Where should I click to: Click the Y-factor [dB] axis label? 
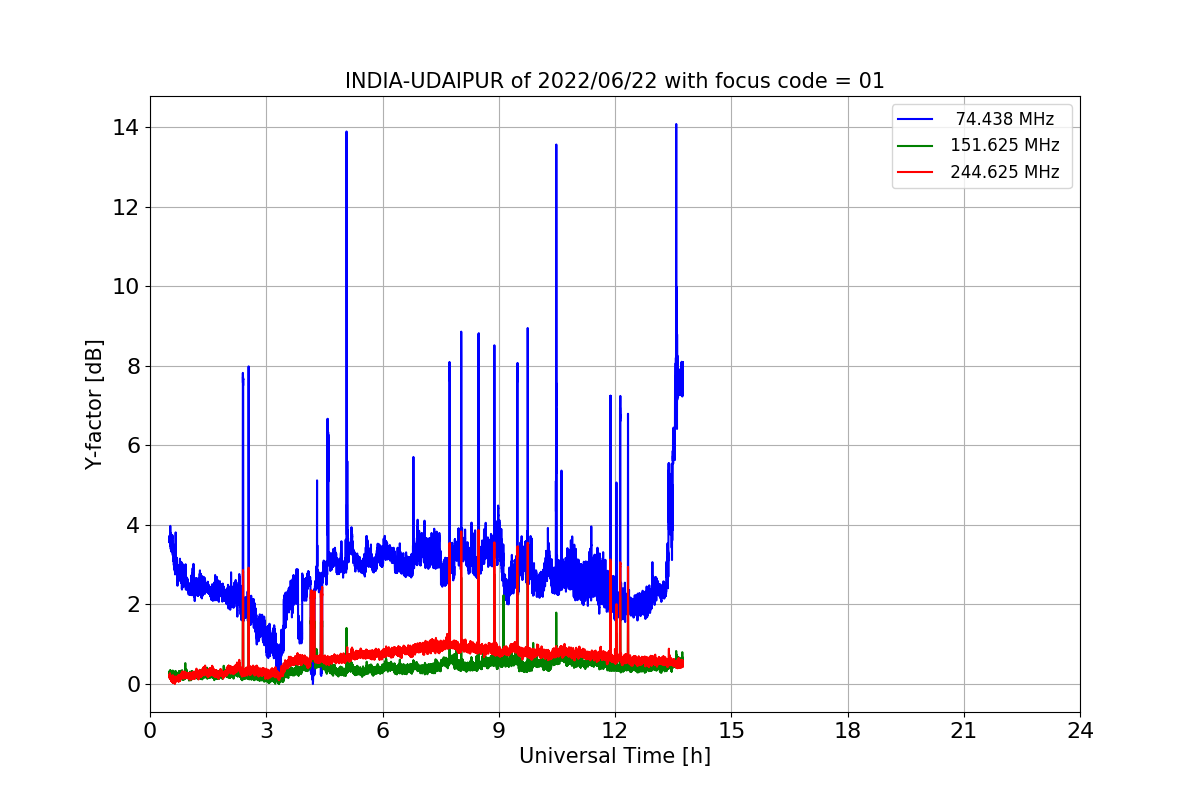95,404
